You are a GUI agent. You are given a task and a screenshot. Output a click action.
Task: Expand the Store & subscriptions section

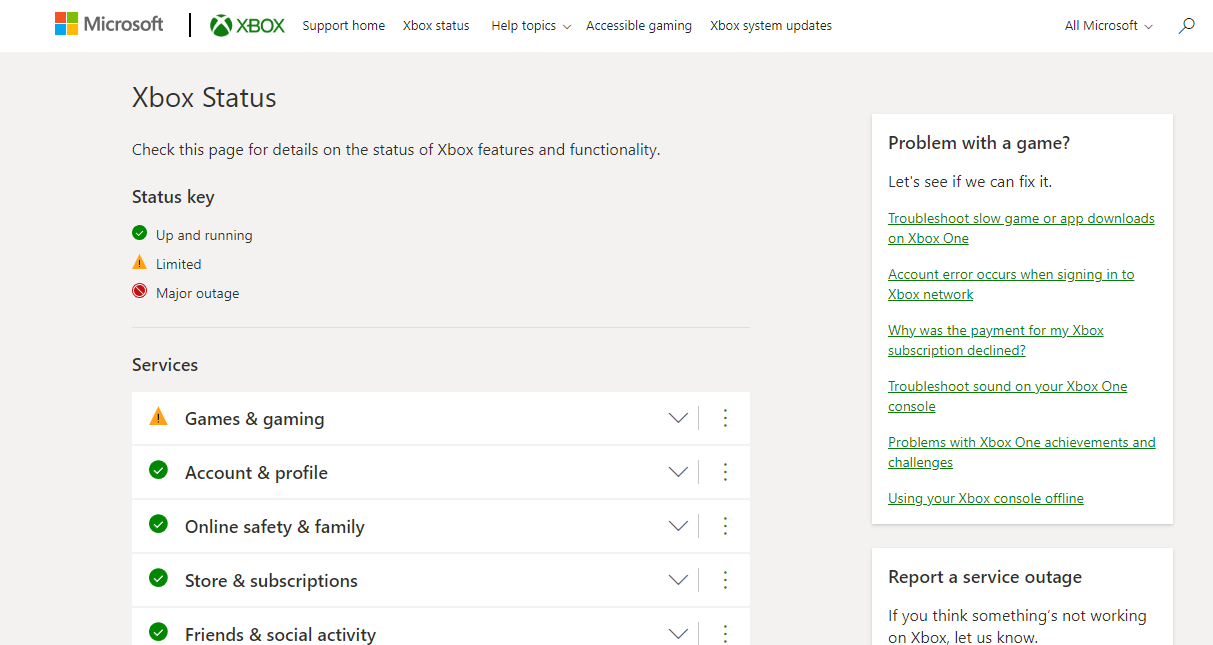click(x=678, y=581)
